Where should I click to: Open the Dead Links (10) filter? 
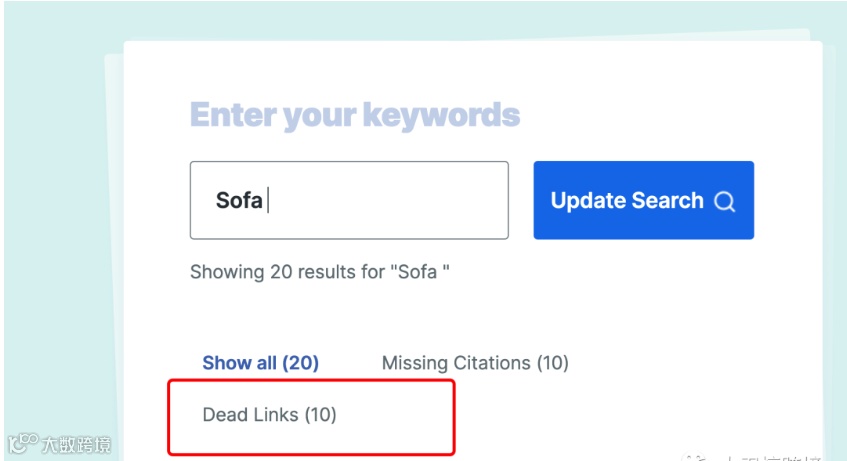(x=269, y=414)
